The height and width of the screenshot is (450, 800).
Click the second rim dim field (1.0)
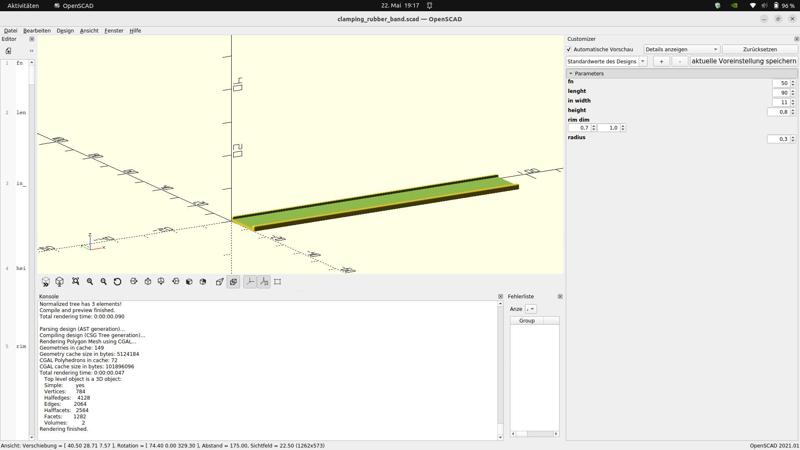pos(609,128)
